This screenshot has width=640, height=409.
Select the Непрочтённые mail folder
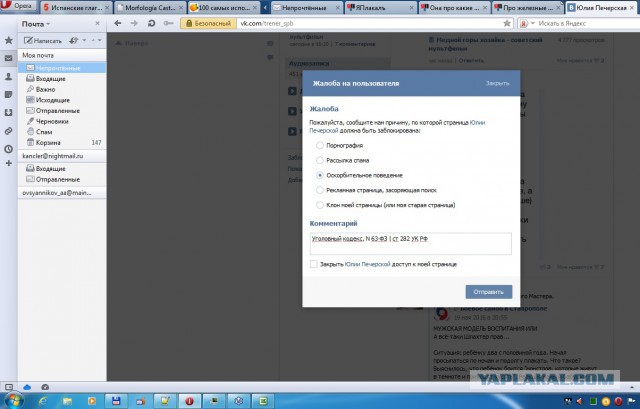click(x=62, y=68)
